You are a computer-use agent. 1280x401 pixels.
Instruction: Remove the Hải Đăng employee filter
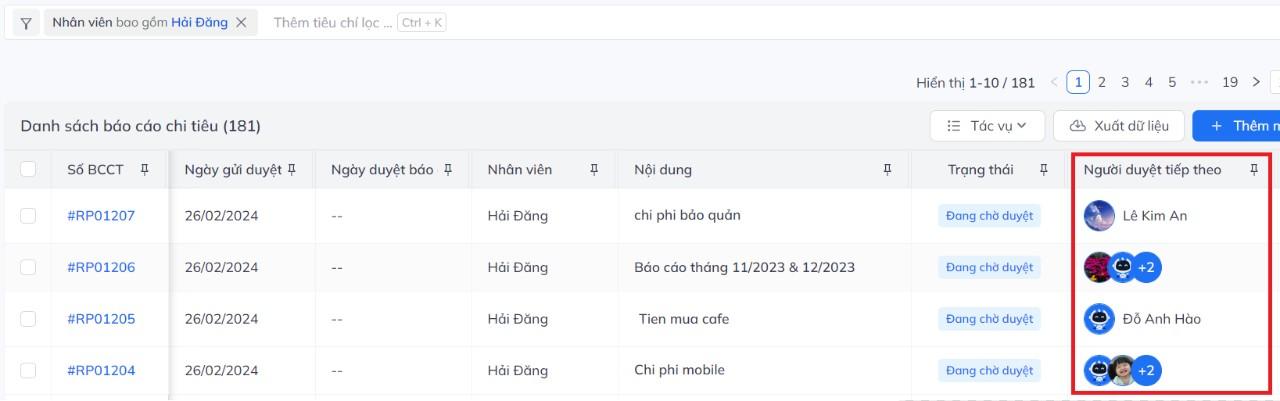[241, 23]
